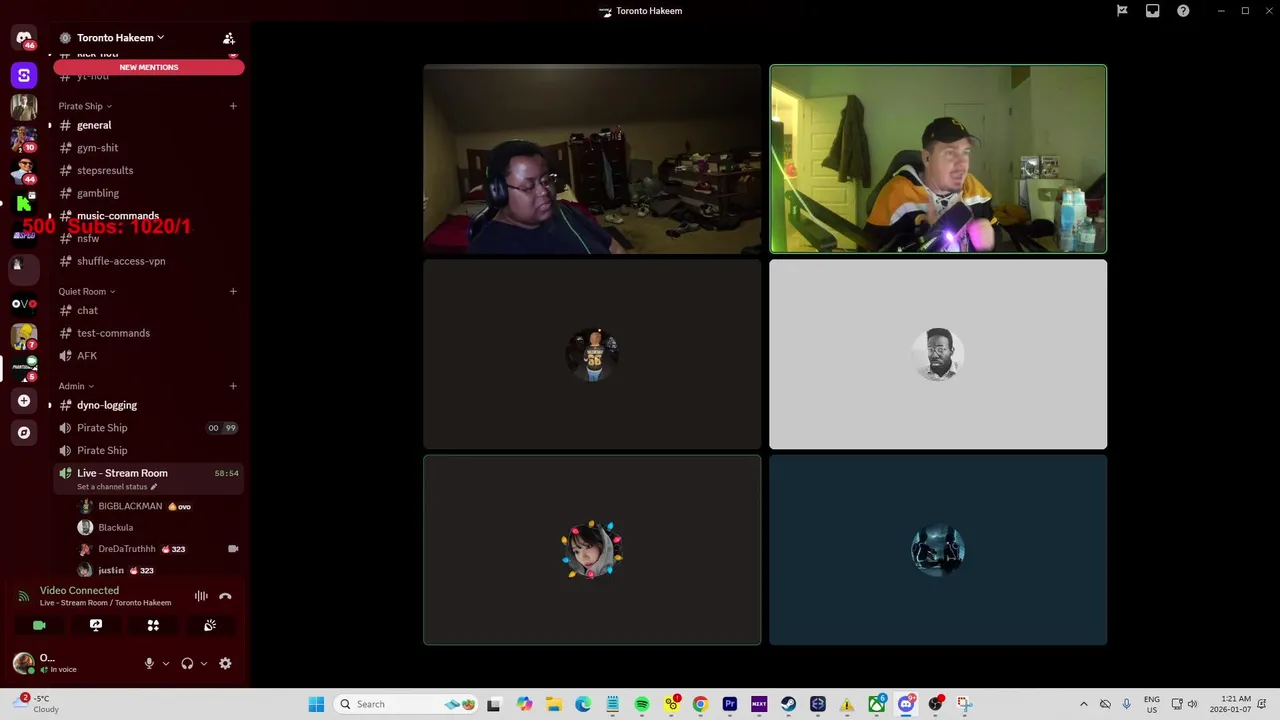
Task: Collapse the Pirate Ship category
Action: pyautogui.click(x=85, y=106)
